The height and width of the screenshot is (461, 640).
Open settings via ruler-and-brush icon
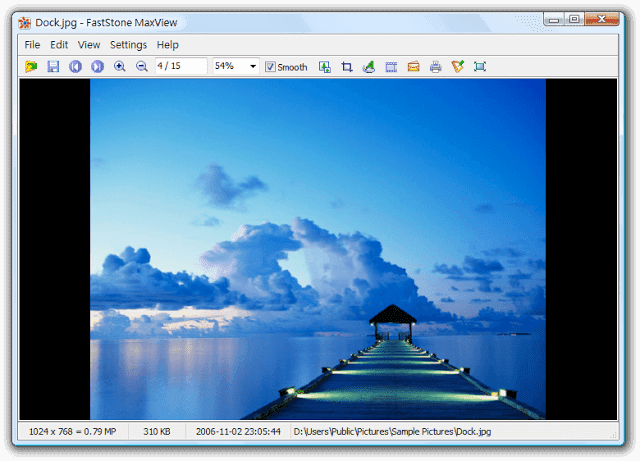[458, 66]
